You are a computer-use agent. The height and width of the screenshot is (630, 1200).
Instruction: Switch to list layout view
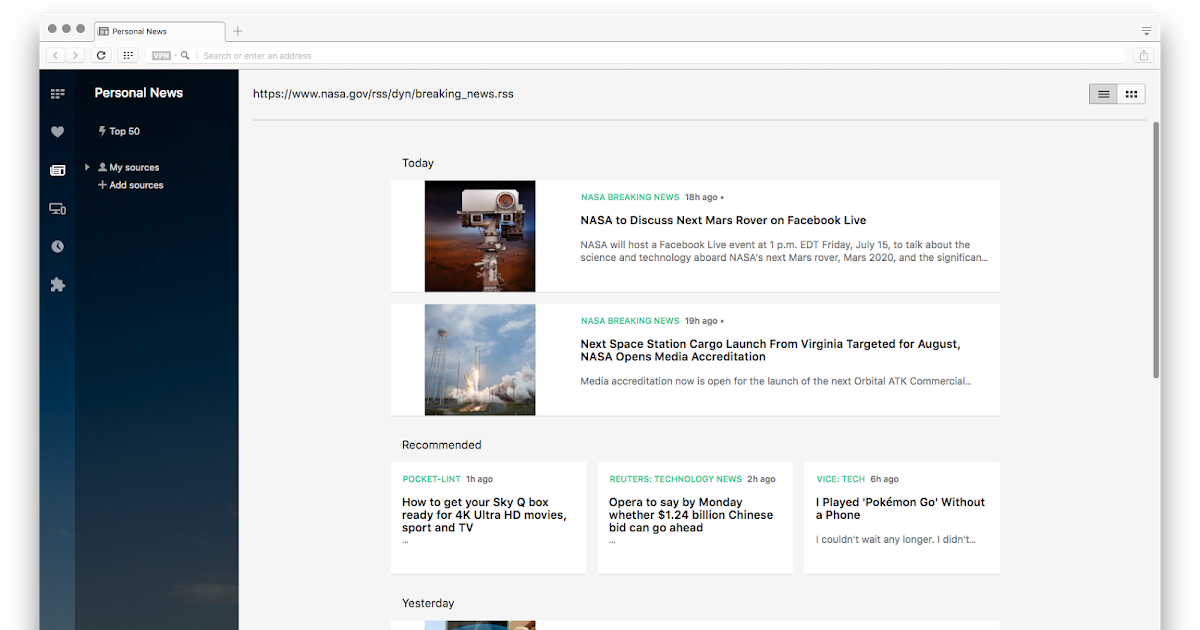(1103, 94)
